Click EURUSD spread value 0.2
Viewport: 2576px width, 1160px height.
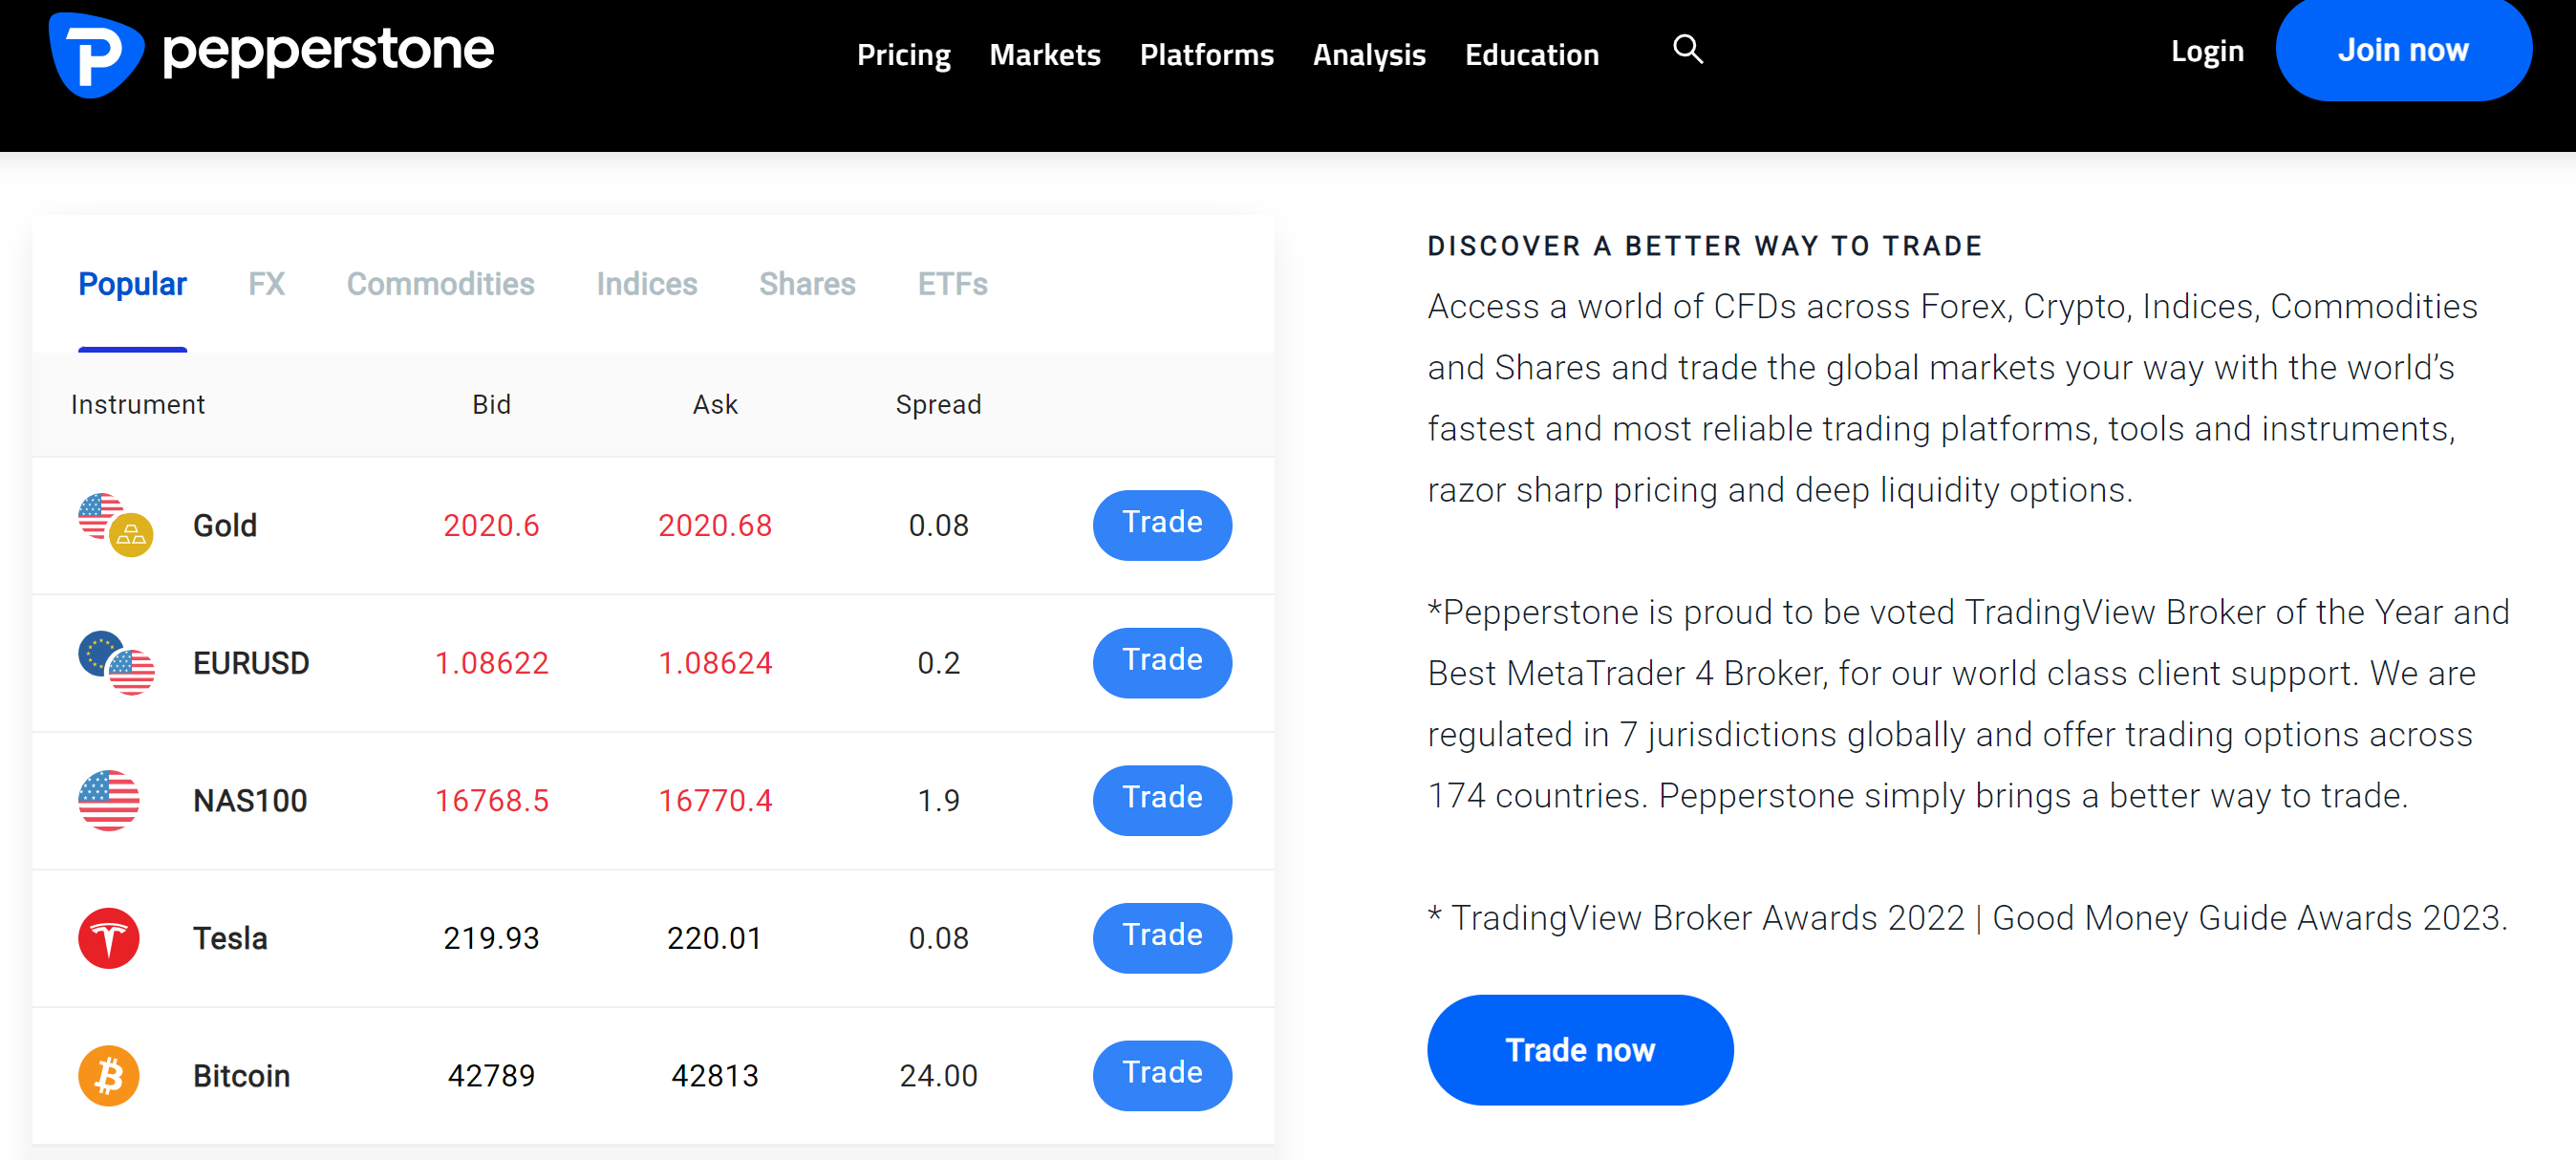pyautogui.click(x=938, y=662)
